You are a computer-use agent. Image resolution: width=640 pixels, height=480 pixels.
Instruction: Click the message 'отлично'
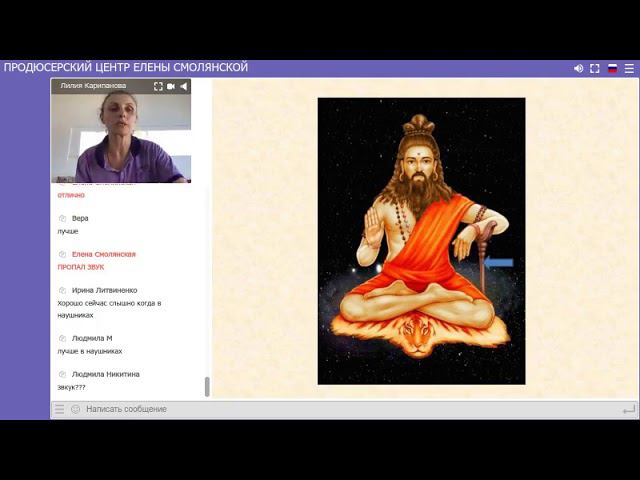(x=71, y=195)
